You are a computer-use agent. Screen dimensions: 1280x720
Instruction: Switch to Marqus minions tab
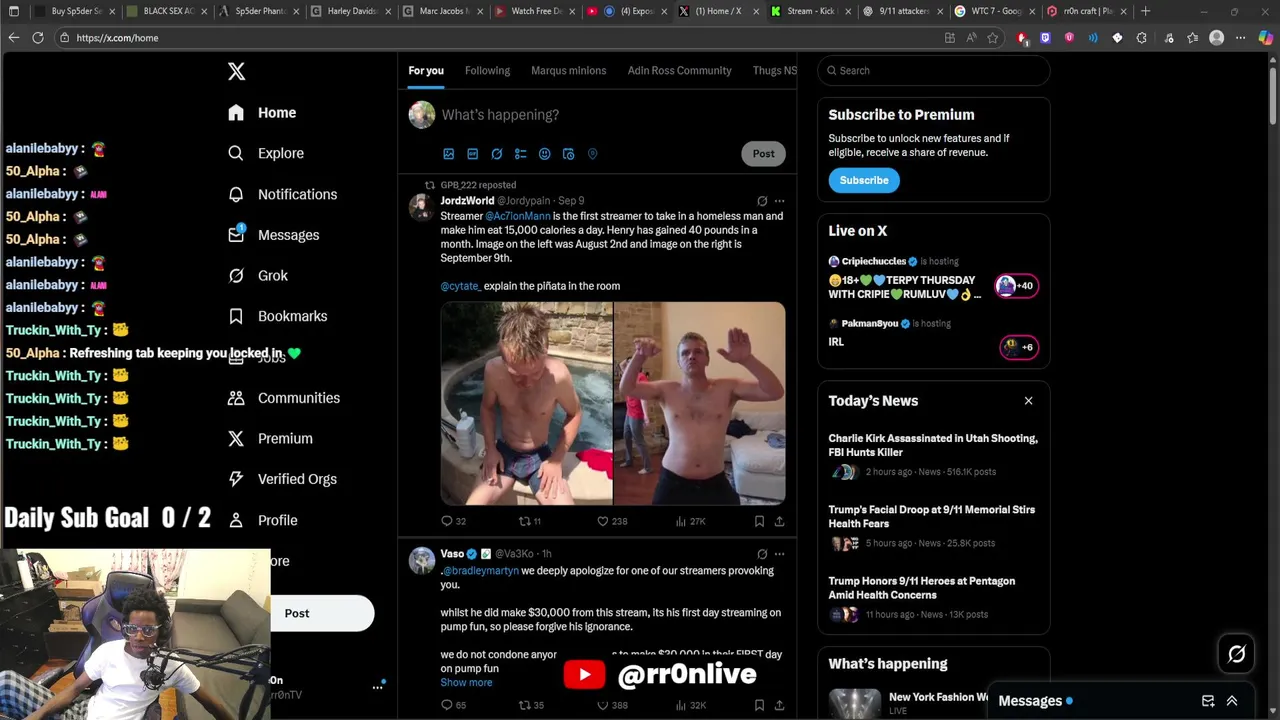568,71
